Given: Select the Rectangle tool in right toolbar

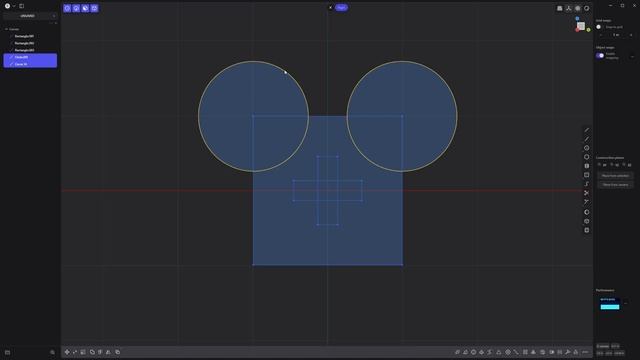Looking at the screenshot, I should click(x=587, y=175).
